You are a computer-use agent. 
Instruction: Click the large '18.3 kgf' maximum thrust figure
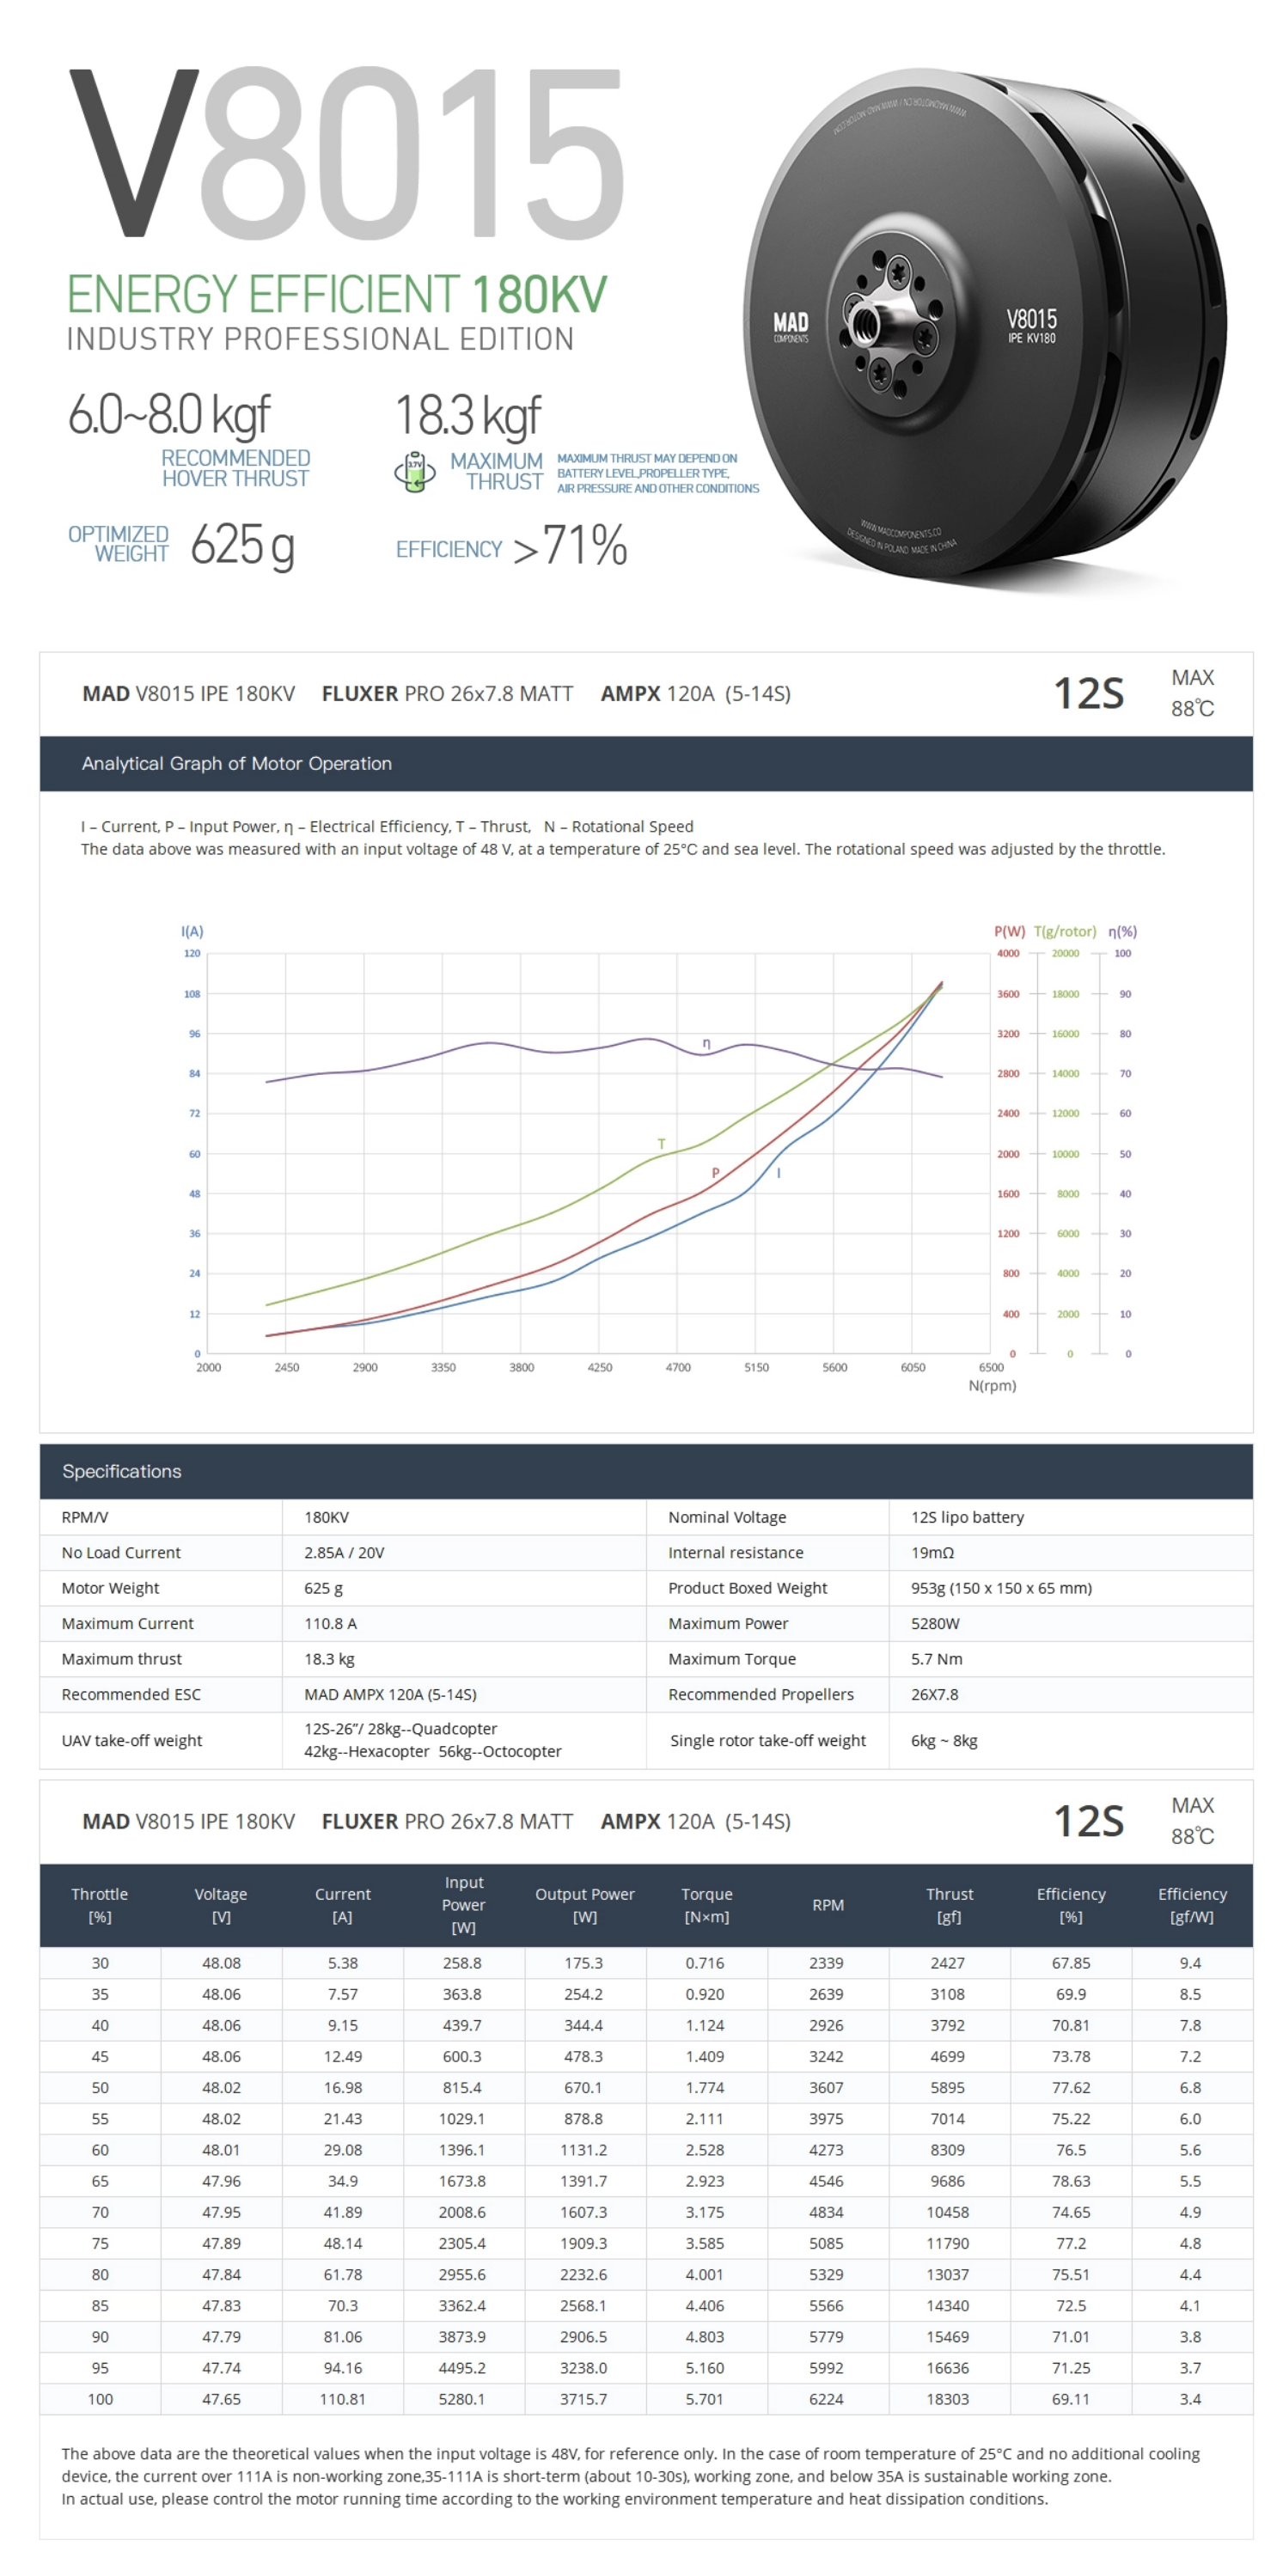[x=468, y=415]
